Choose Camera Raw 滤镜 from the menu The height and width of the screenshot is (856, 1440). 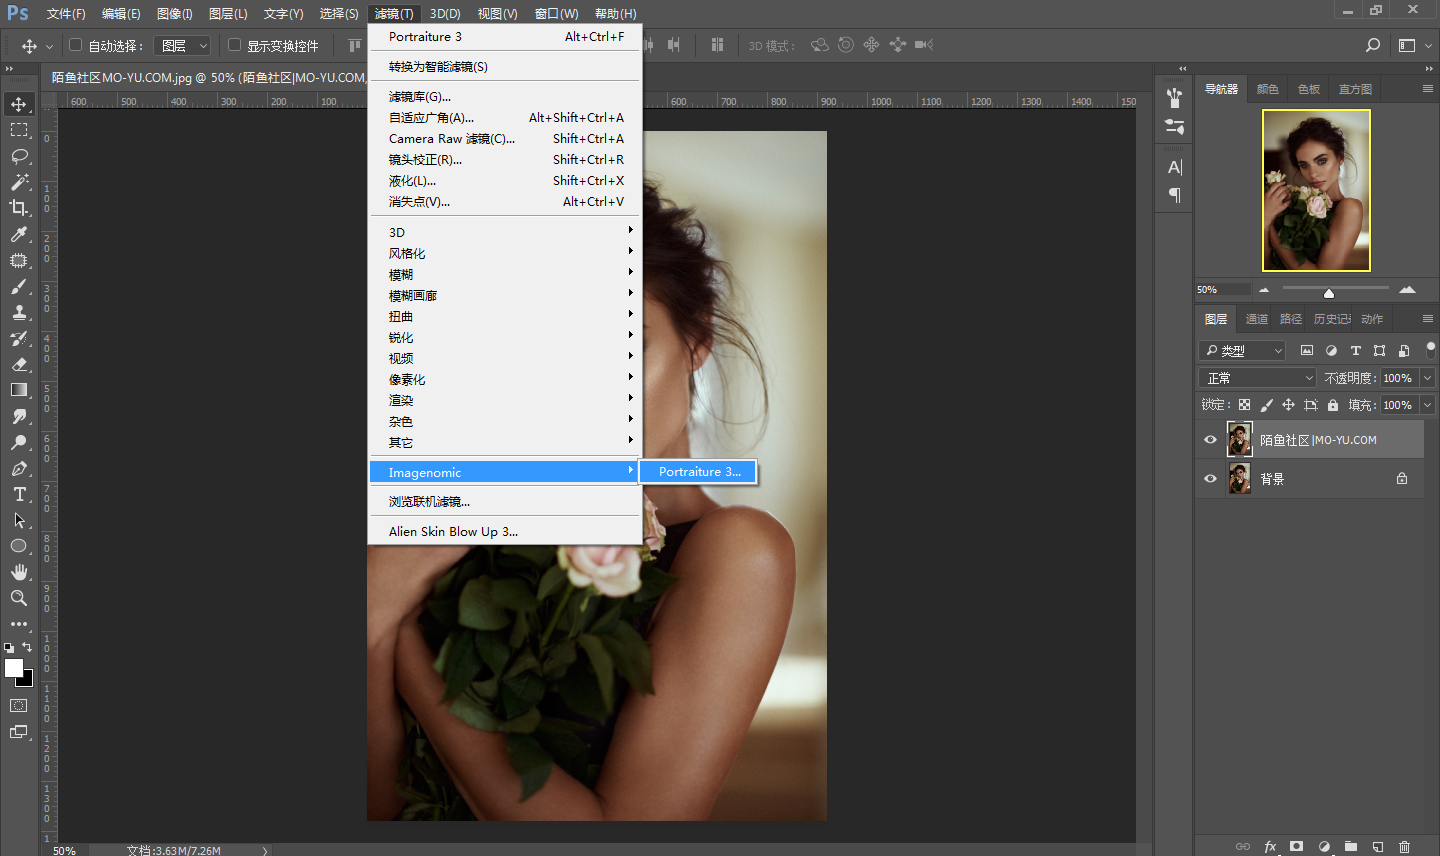[x=505, y=139]
